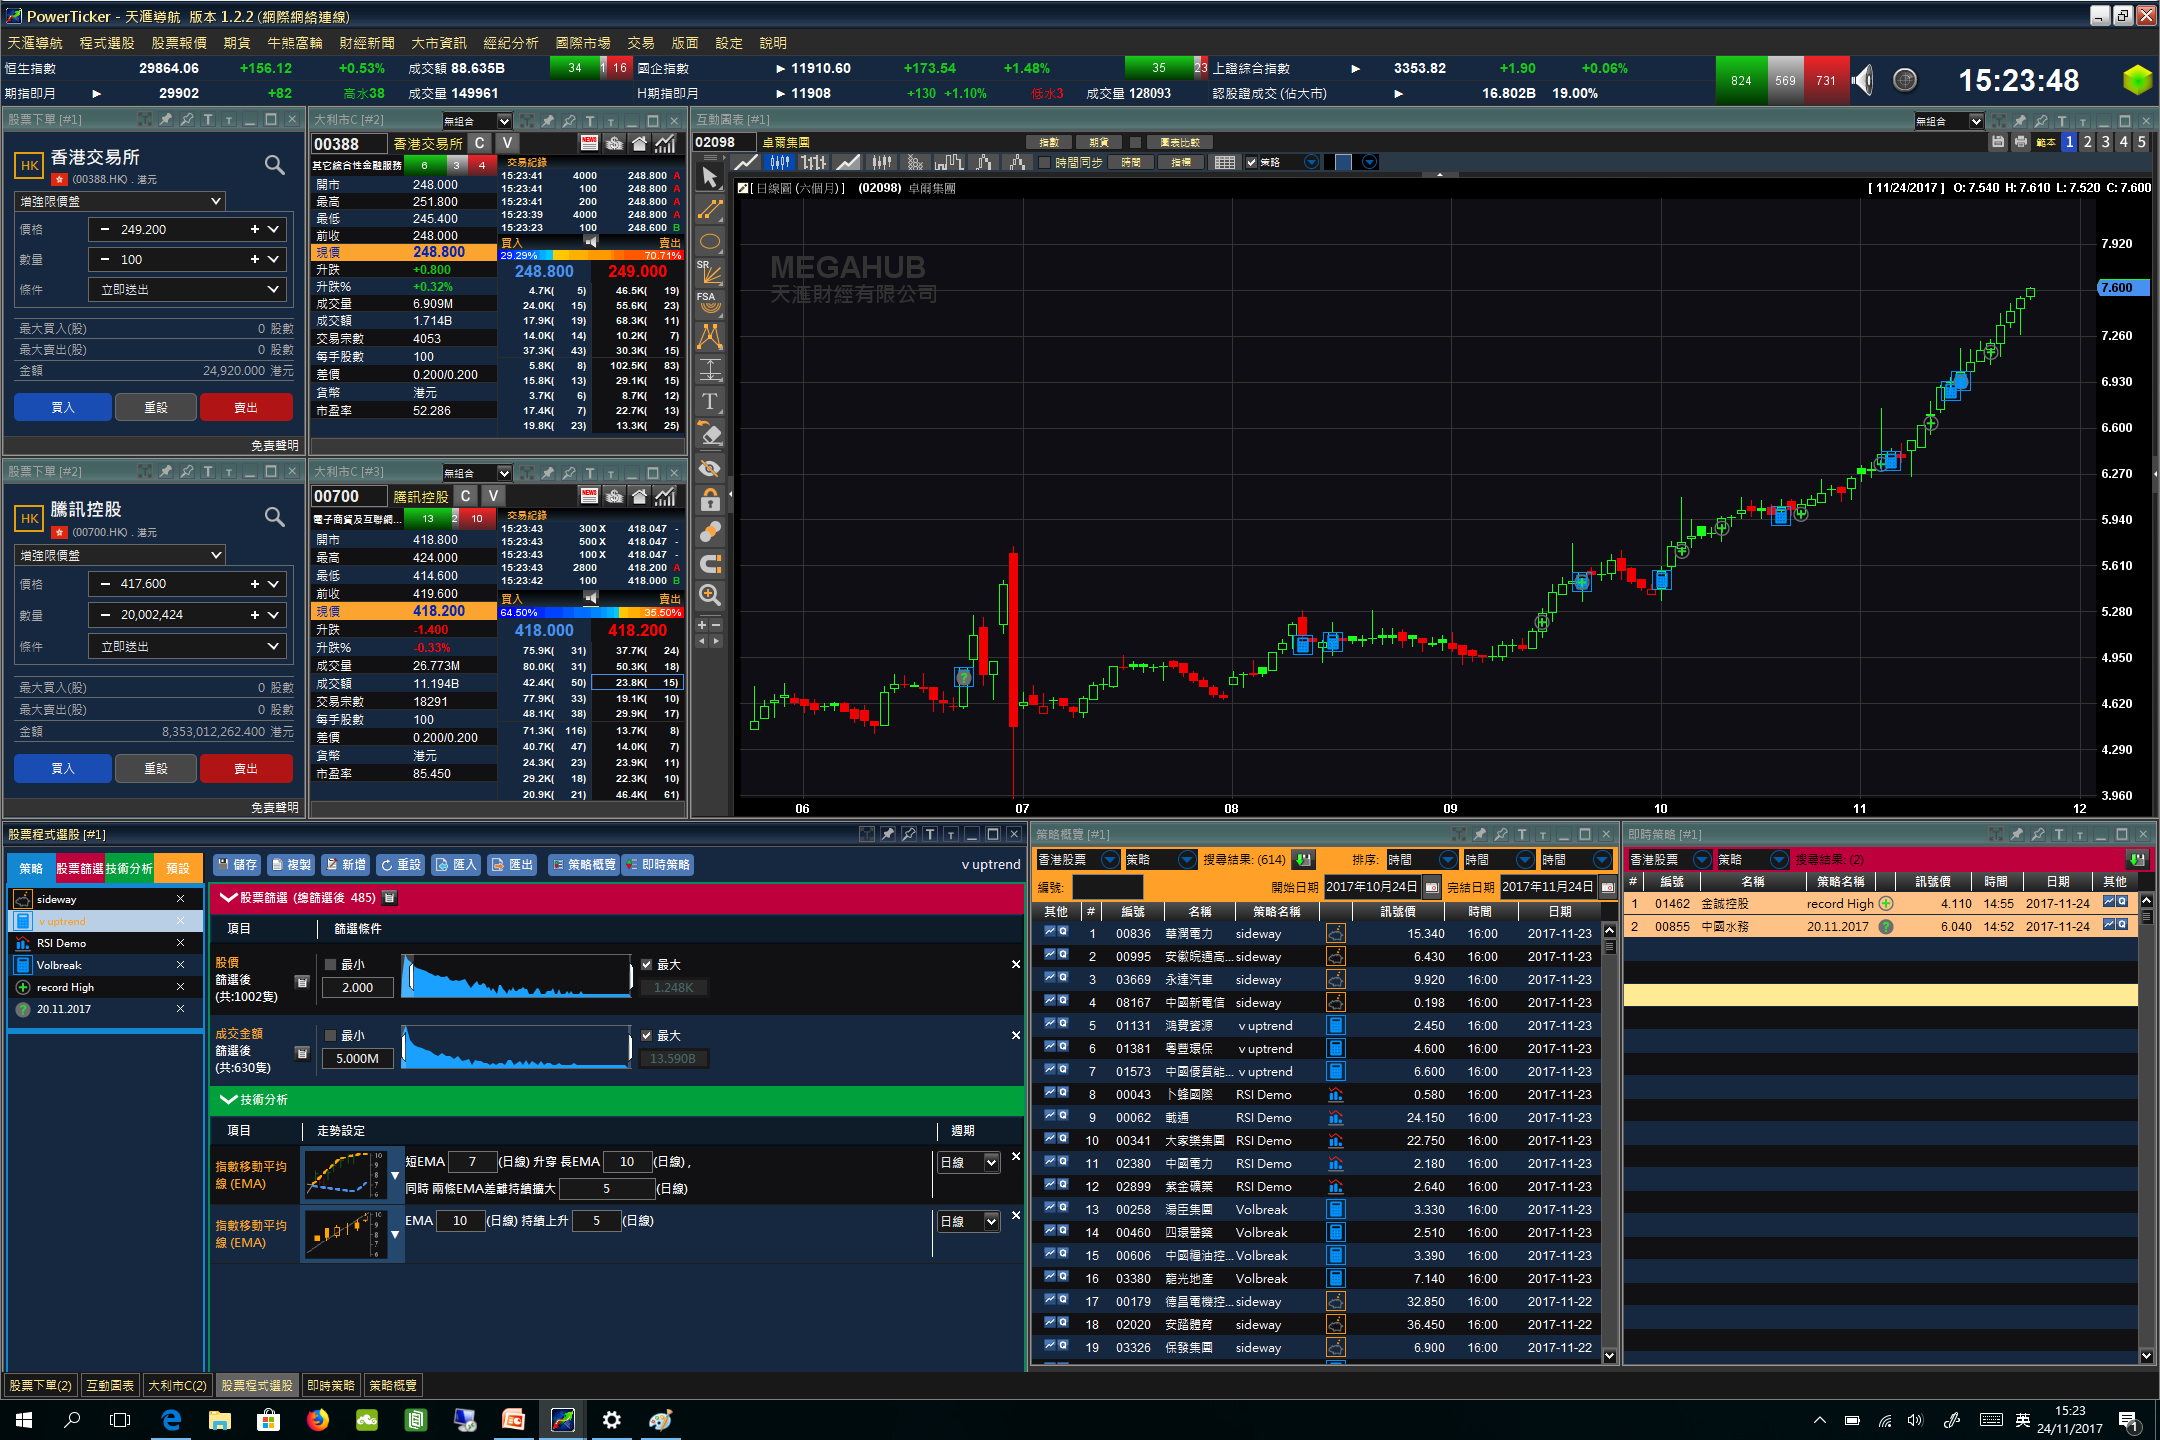
Task: Enable 最小 checkbox for 成交金額 filter
Action: click(x=330, y=1035)
